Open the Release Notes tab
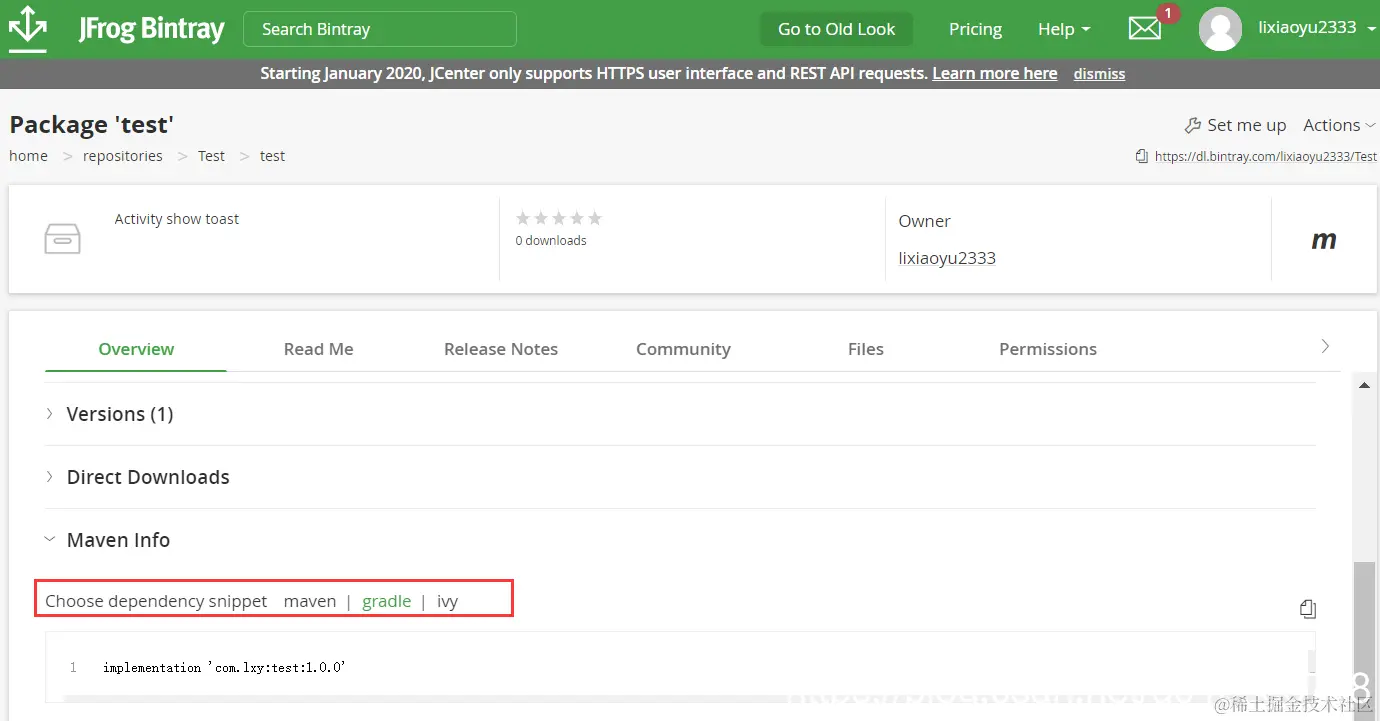 tap(501, 349)
